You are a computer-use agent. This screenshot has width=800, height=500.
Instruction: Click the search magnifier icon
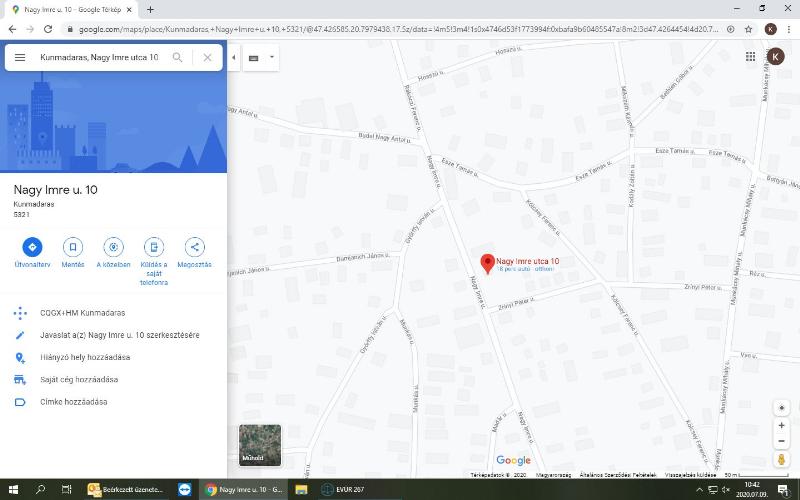177,57
